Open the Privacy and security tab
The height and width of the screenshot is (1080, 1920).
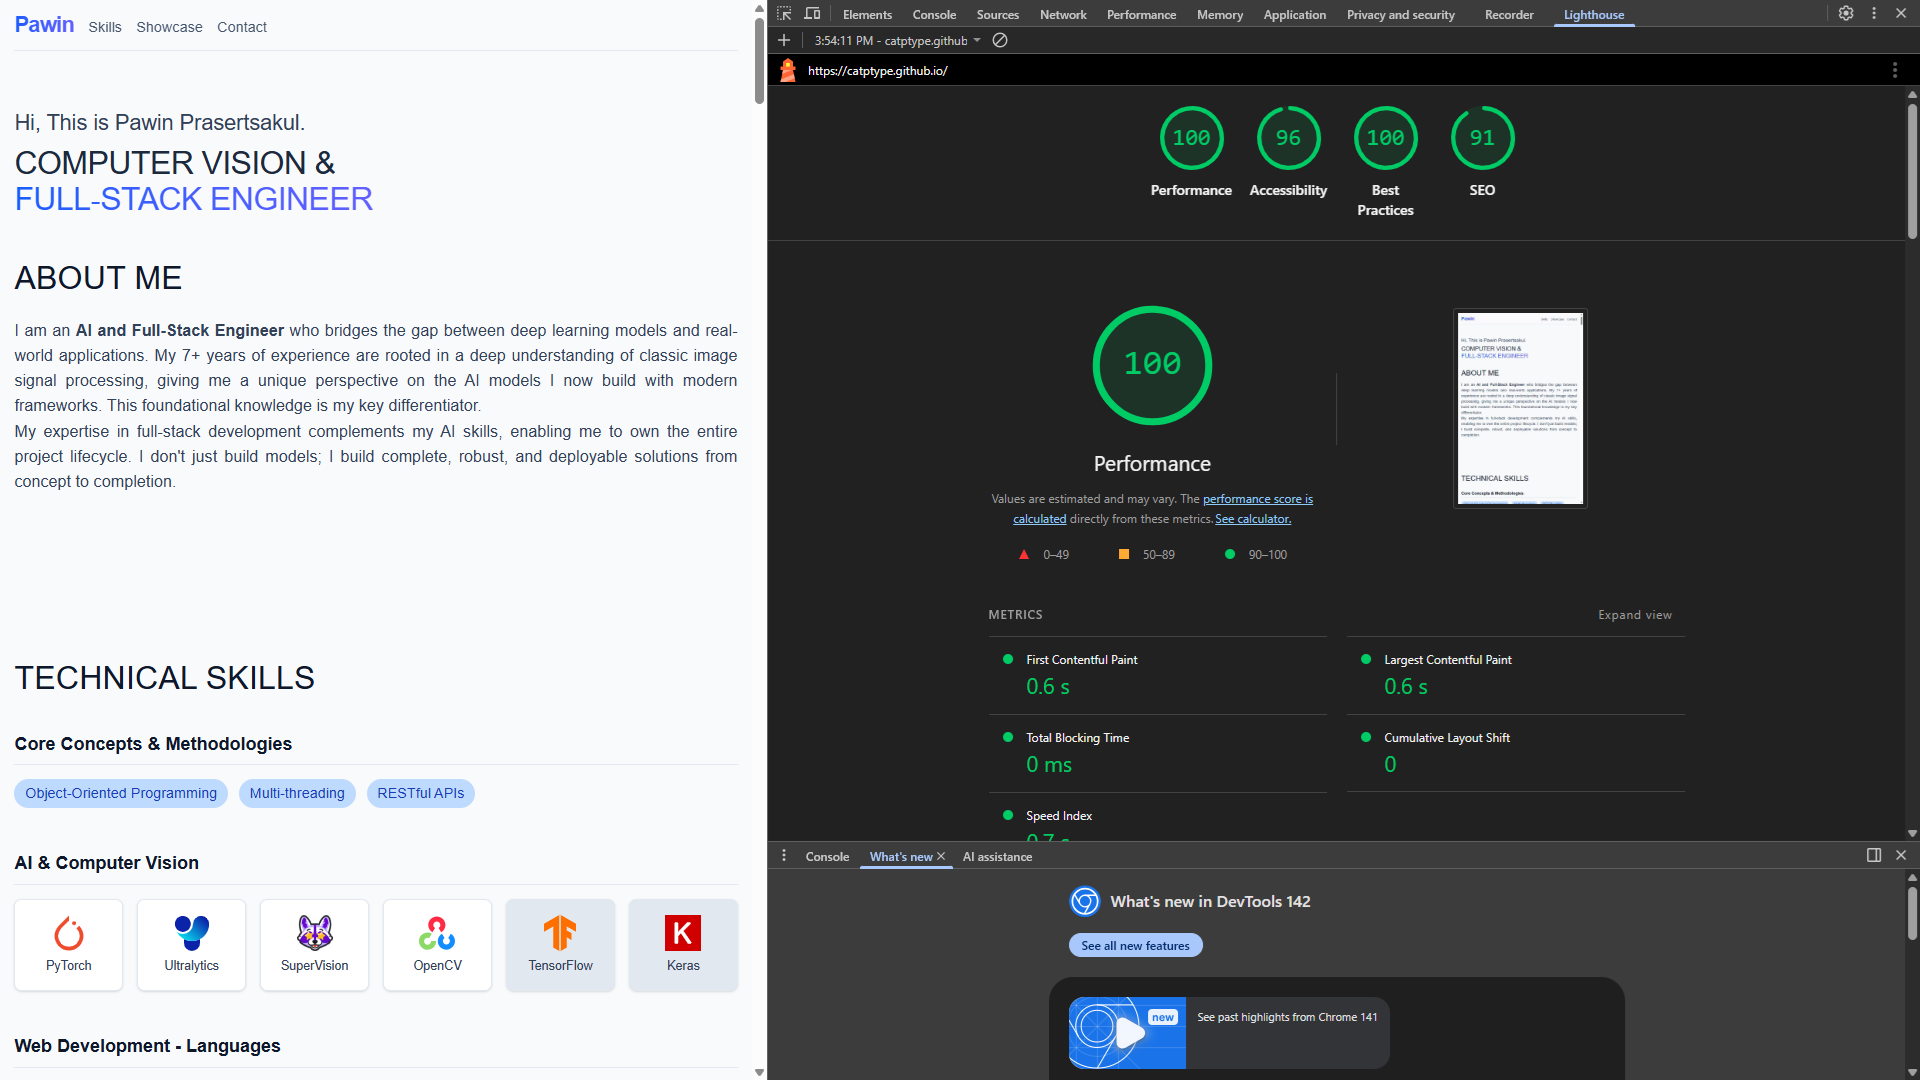pos(1400,14)
